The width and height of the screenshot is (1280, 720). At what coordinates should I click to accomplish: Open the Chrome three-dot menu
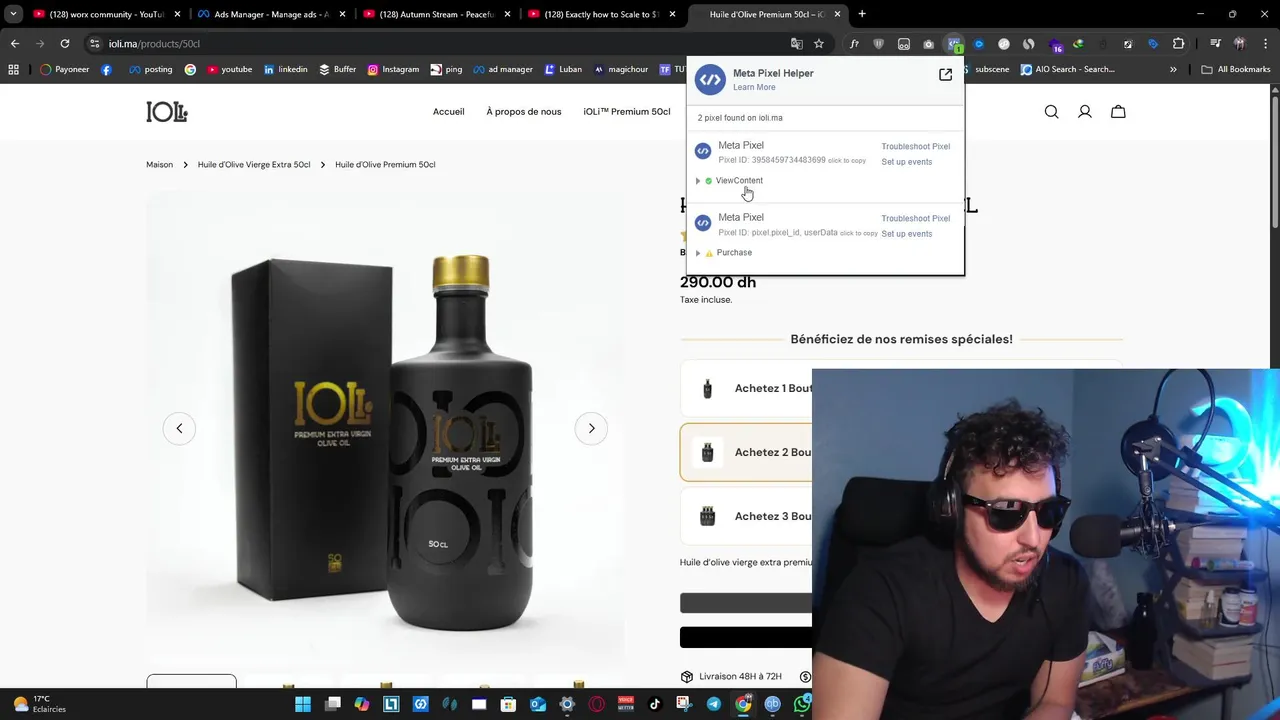coord(1265,44)
